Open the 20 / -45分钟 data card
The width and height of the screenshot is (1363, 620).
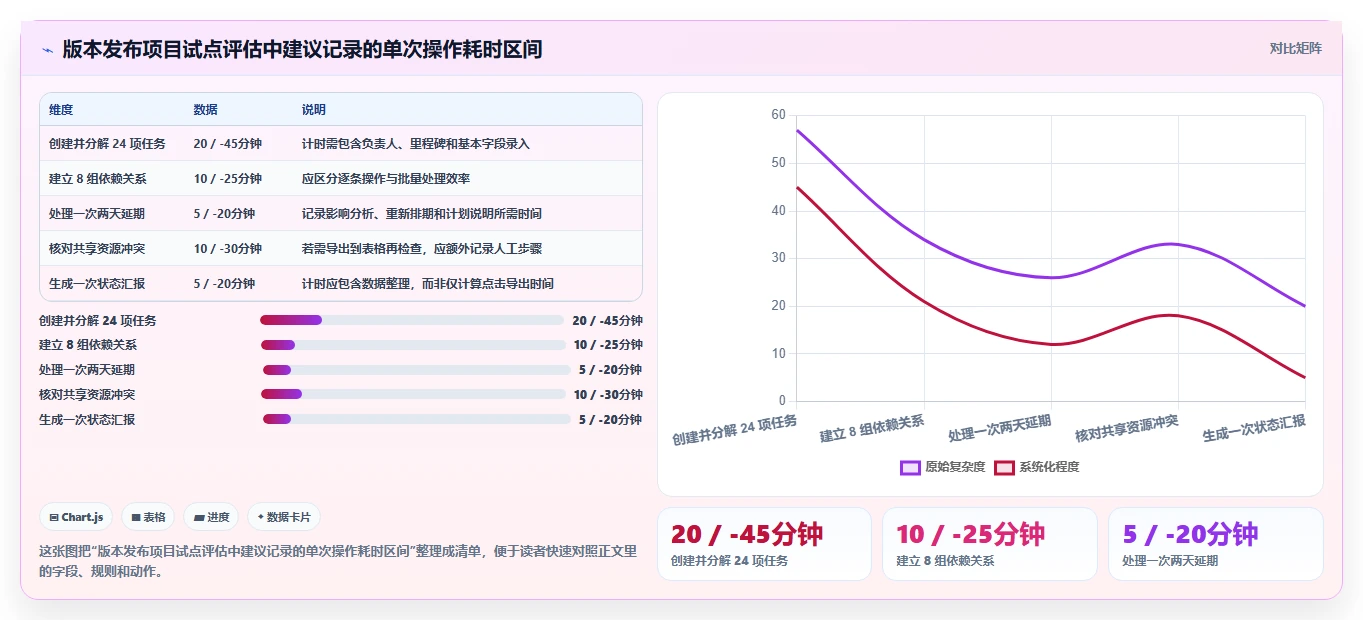[x=764, y=544]
